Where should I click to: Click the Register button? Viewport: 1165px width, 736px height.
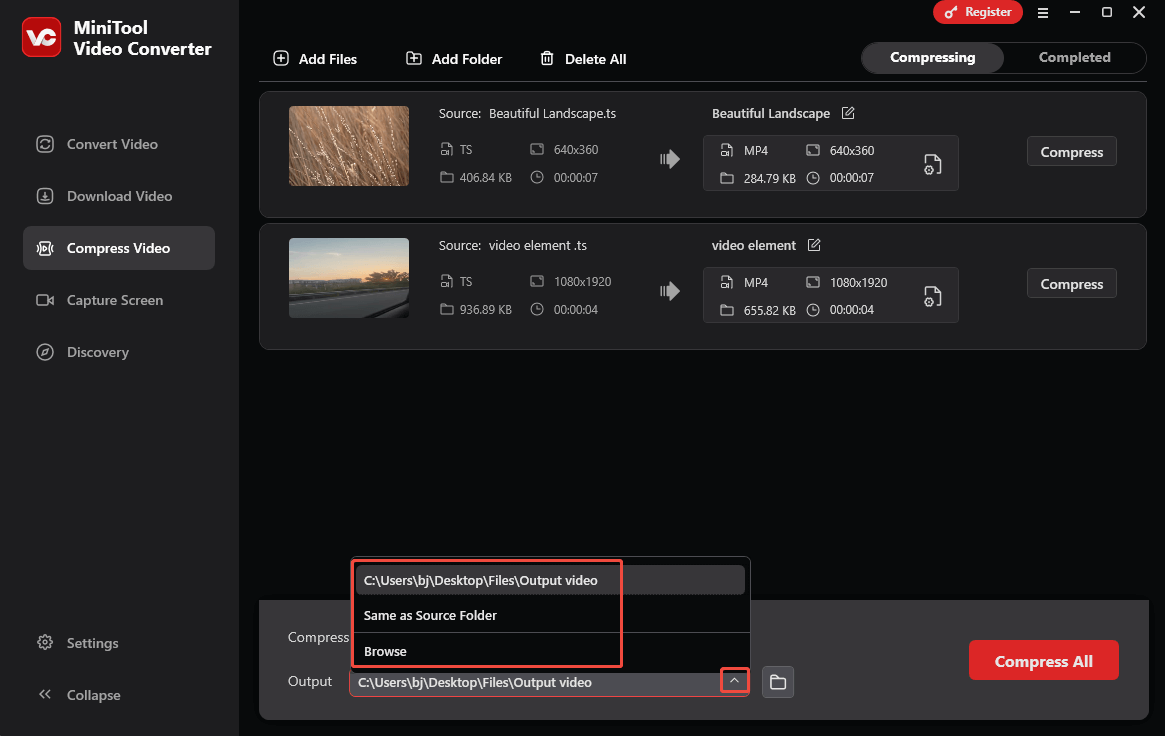point(978,12)
